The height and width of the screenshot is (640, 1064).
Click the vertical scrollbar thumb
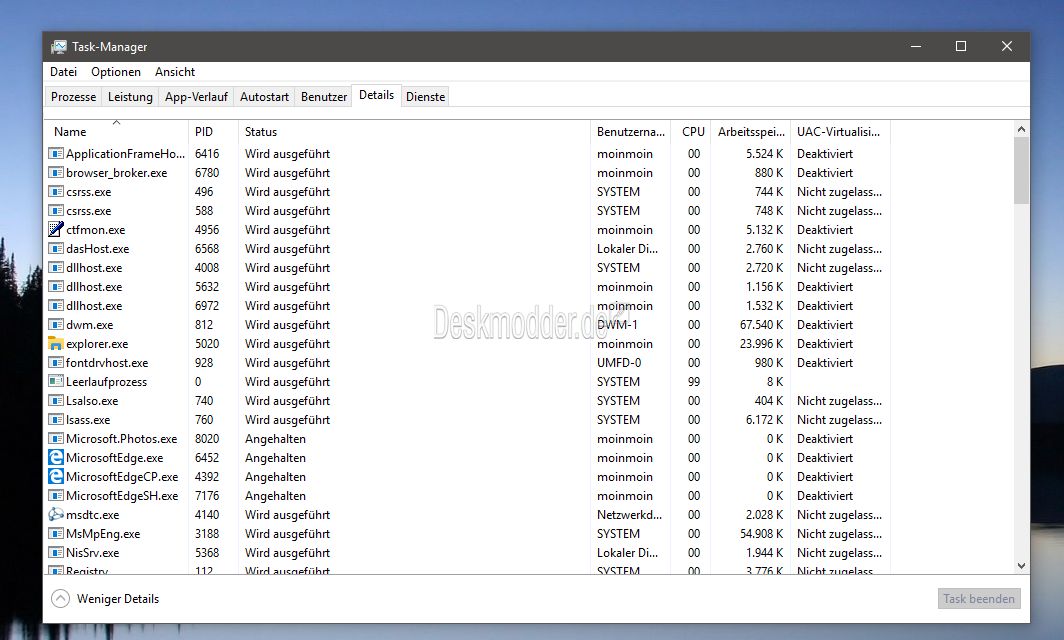coord(1021,170)
